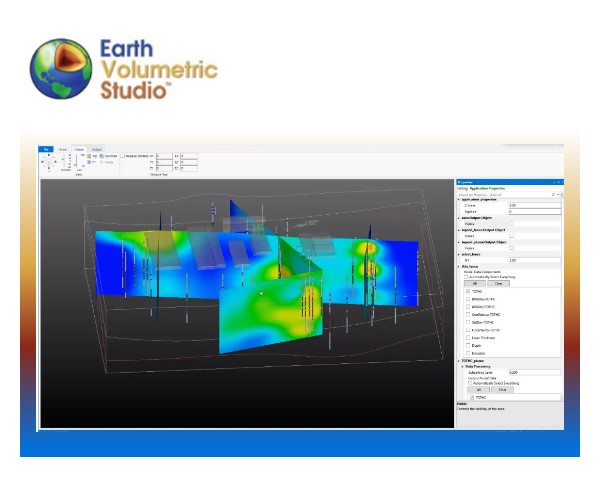This screenshot has height=477, width=600.
Task: Check the Elevation checkbox
Action: 468,353
